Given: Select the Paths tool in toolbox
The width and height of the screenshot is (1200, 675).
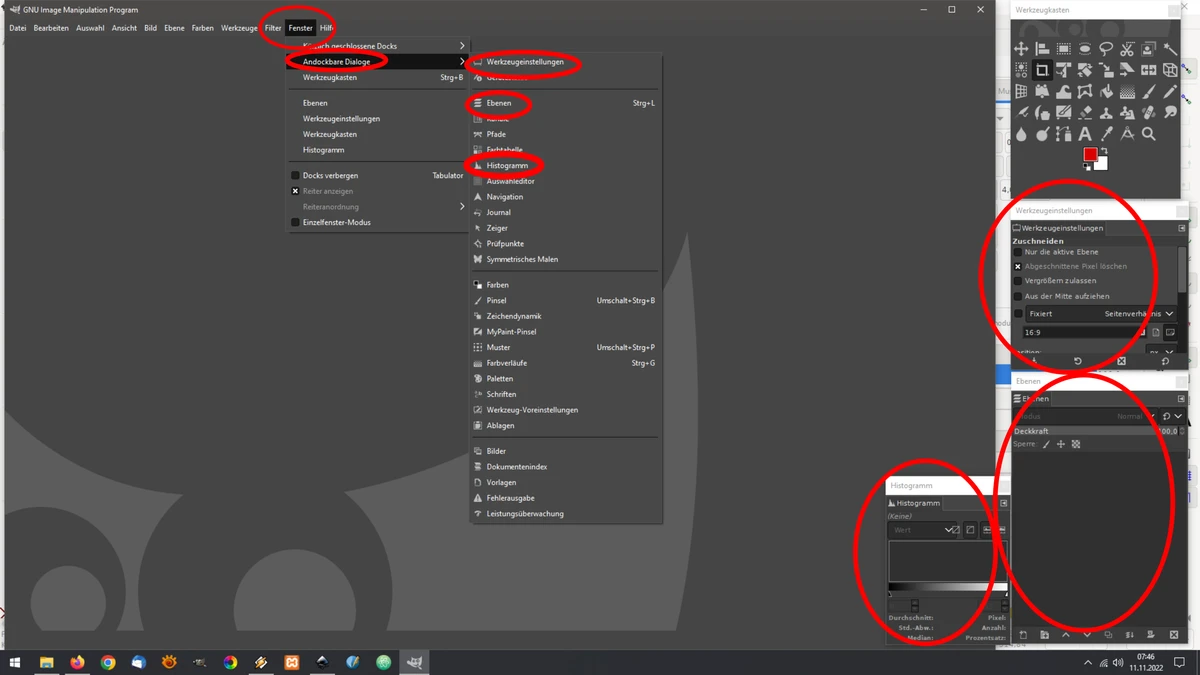Looking at the screenshot, I should pos(1064,134).
